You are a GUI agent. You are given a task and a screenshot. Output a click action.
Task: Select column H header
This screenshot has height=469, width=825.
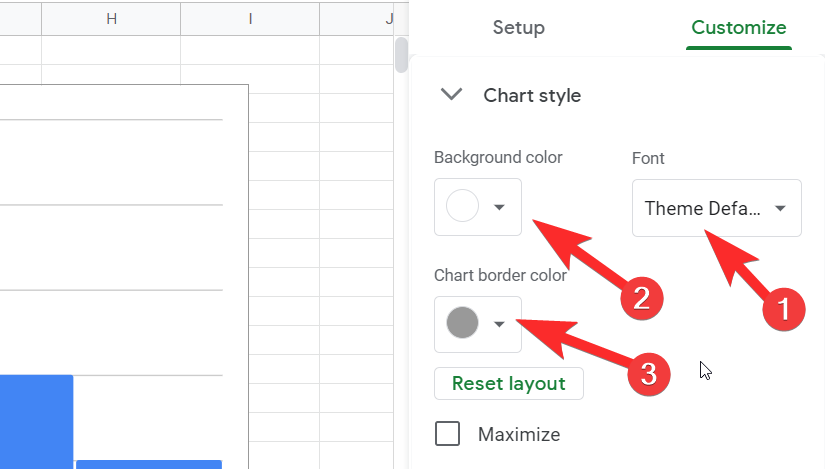pos(111,19)
